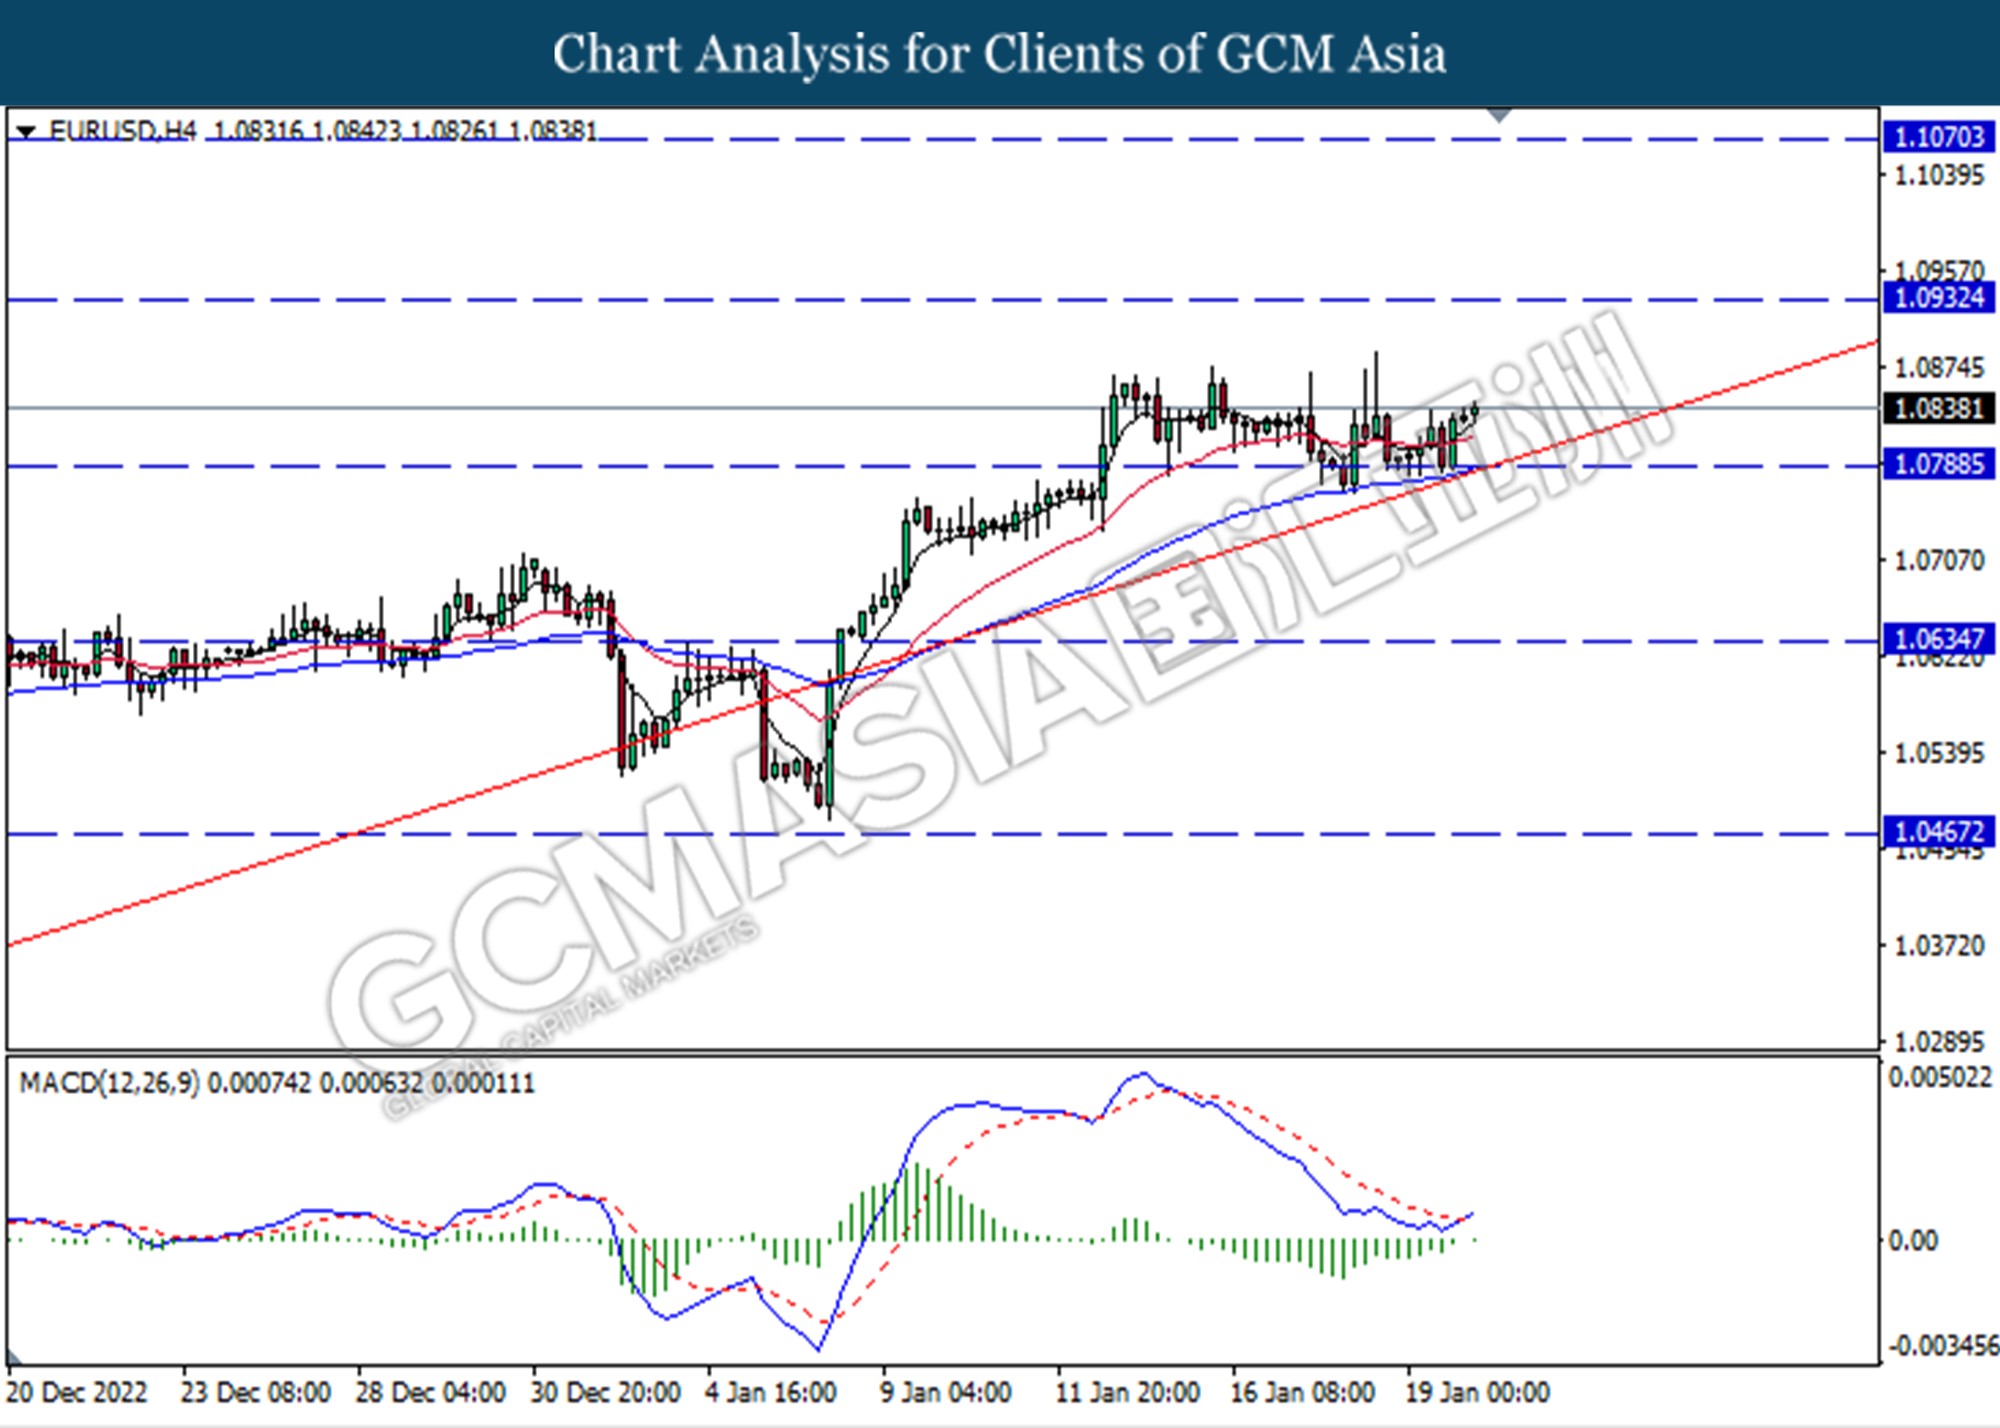The height and width of the screenshot is (1428, 2000).
Task: Select the 1.10703 price level label
Action: click(x=1939, y=137)
